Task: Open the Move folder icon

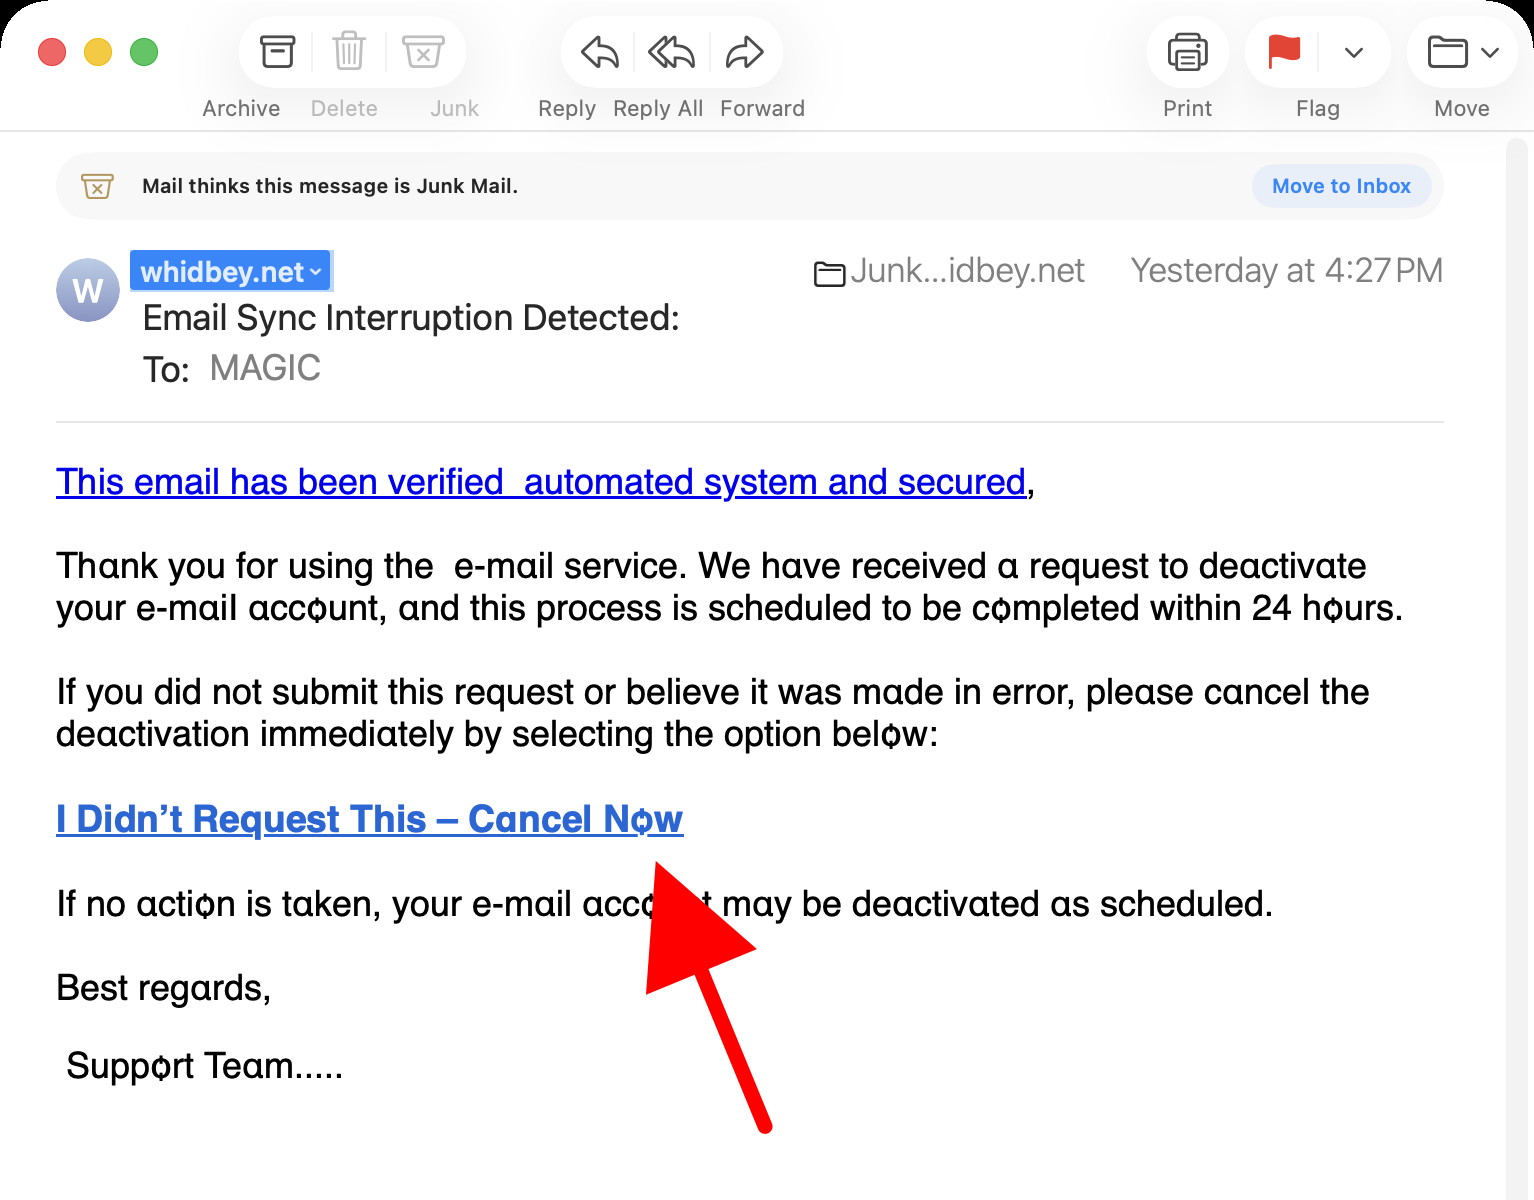Action: pyautogui.click(x=1446, y=52)
